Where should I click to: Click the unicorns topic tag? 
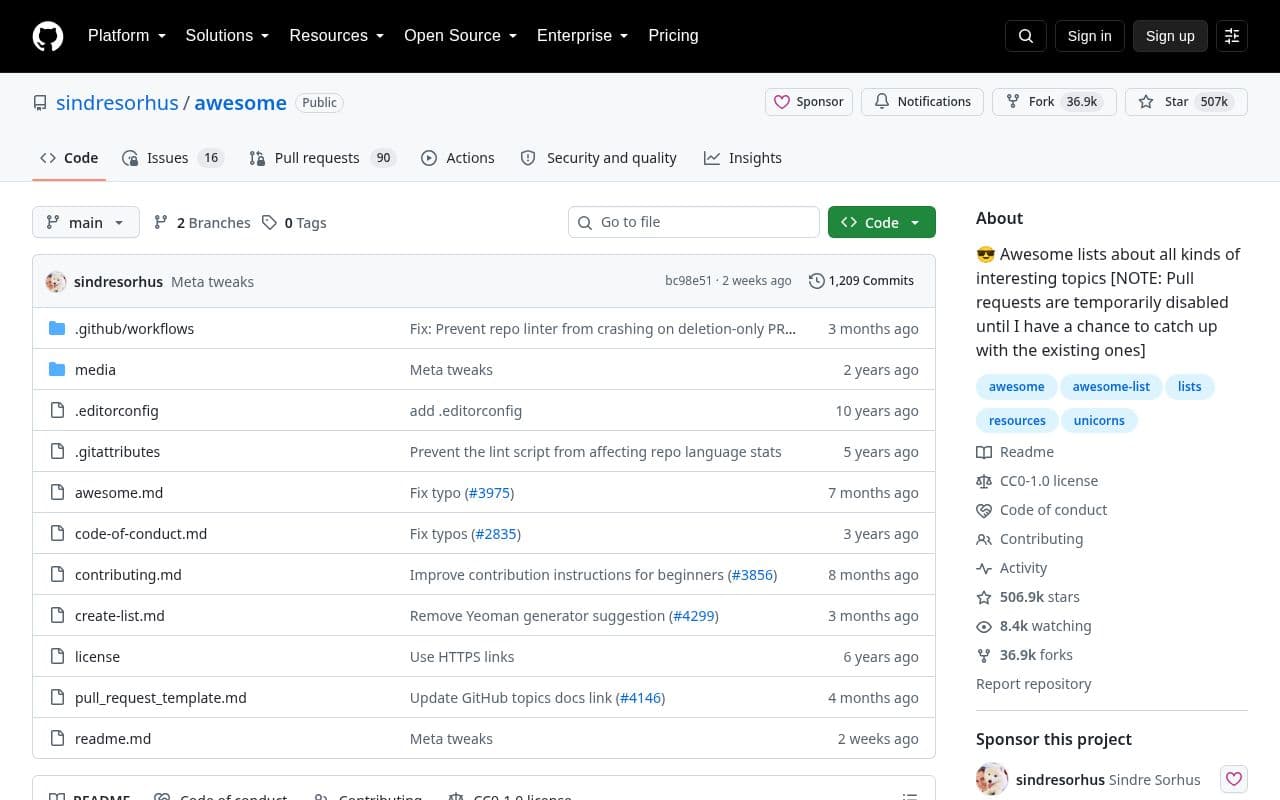1099,421
